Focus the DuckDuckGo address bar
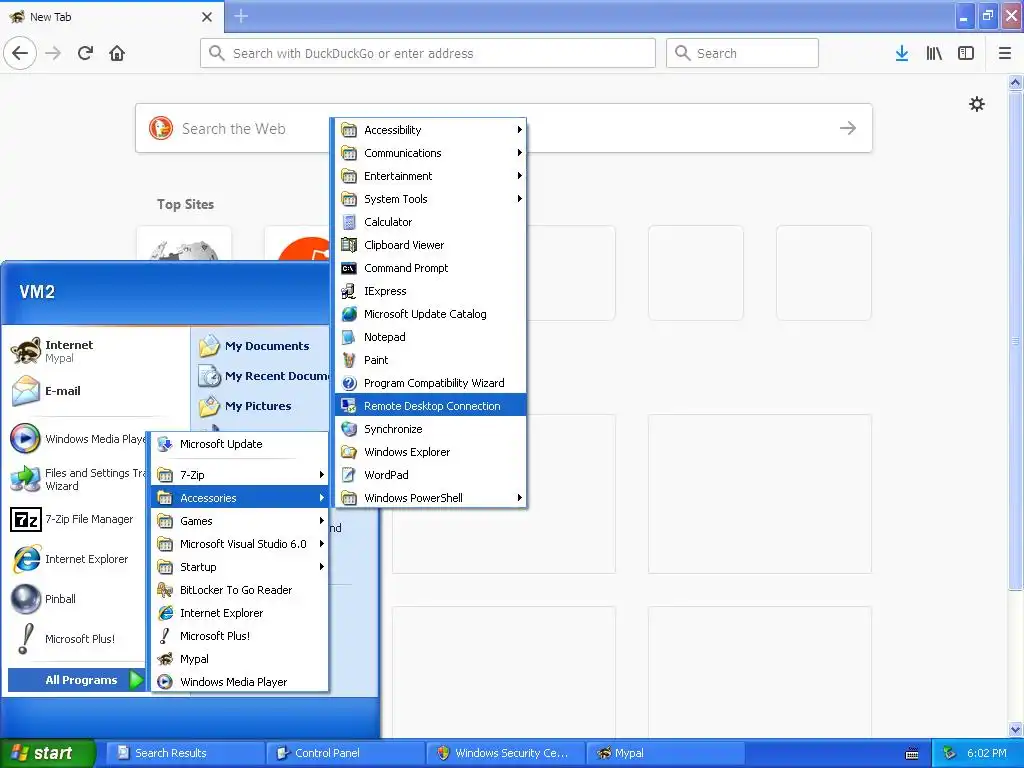 pyautogui.click(x=428, y=53)
